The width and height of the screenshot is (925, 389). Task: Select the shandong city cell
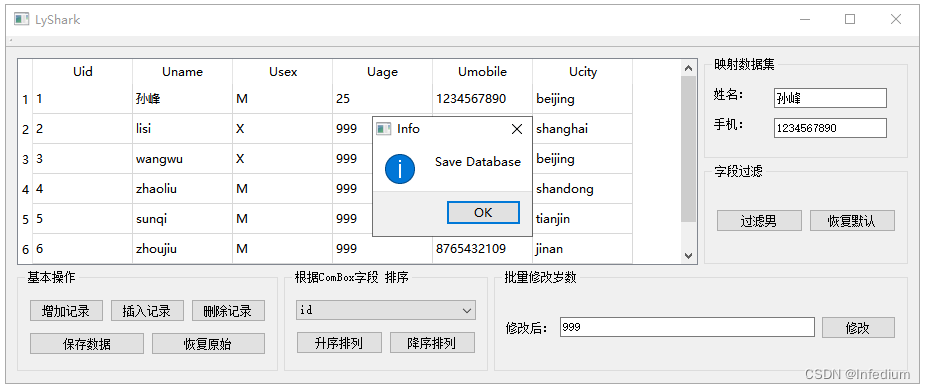pos(582,189)
